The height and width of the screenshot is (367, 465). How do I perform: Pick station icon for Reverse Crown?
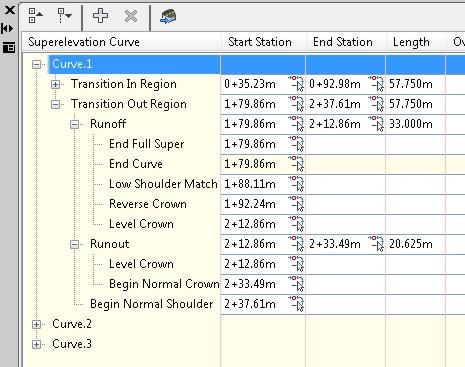pyautogui.click(x=296, y=204)
